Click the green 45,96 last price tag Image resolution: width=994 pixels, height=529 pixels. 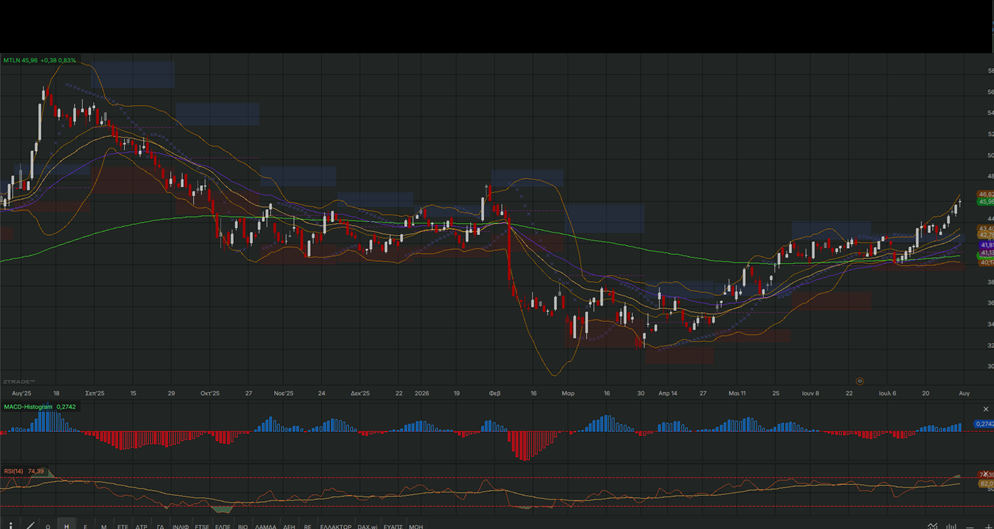point(986,202)
